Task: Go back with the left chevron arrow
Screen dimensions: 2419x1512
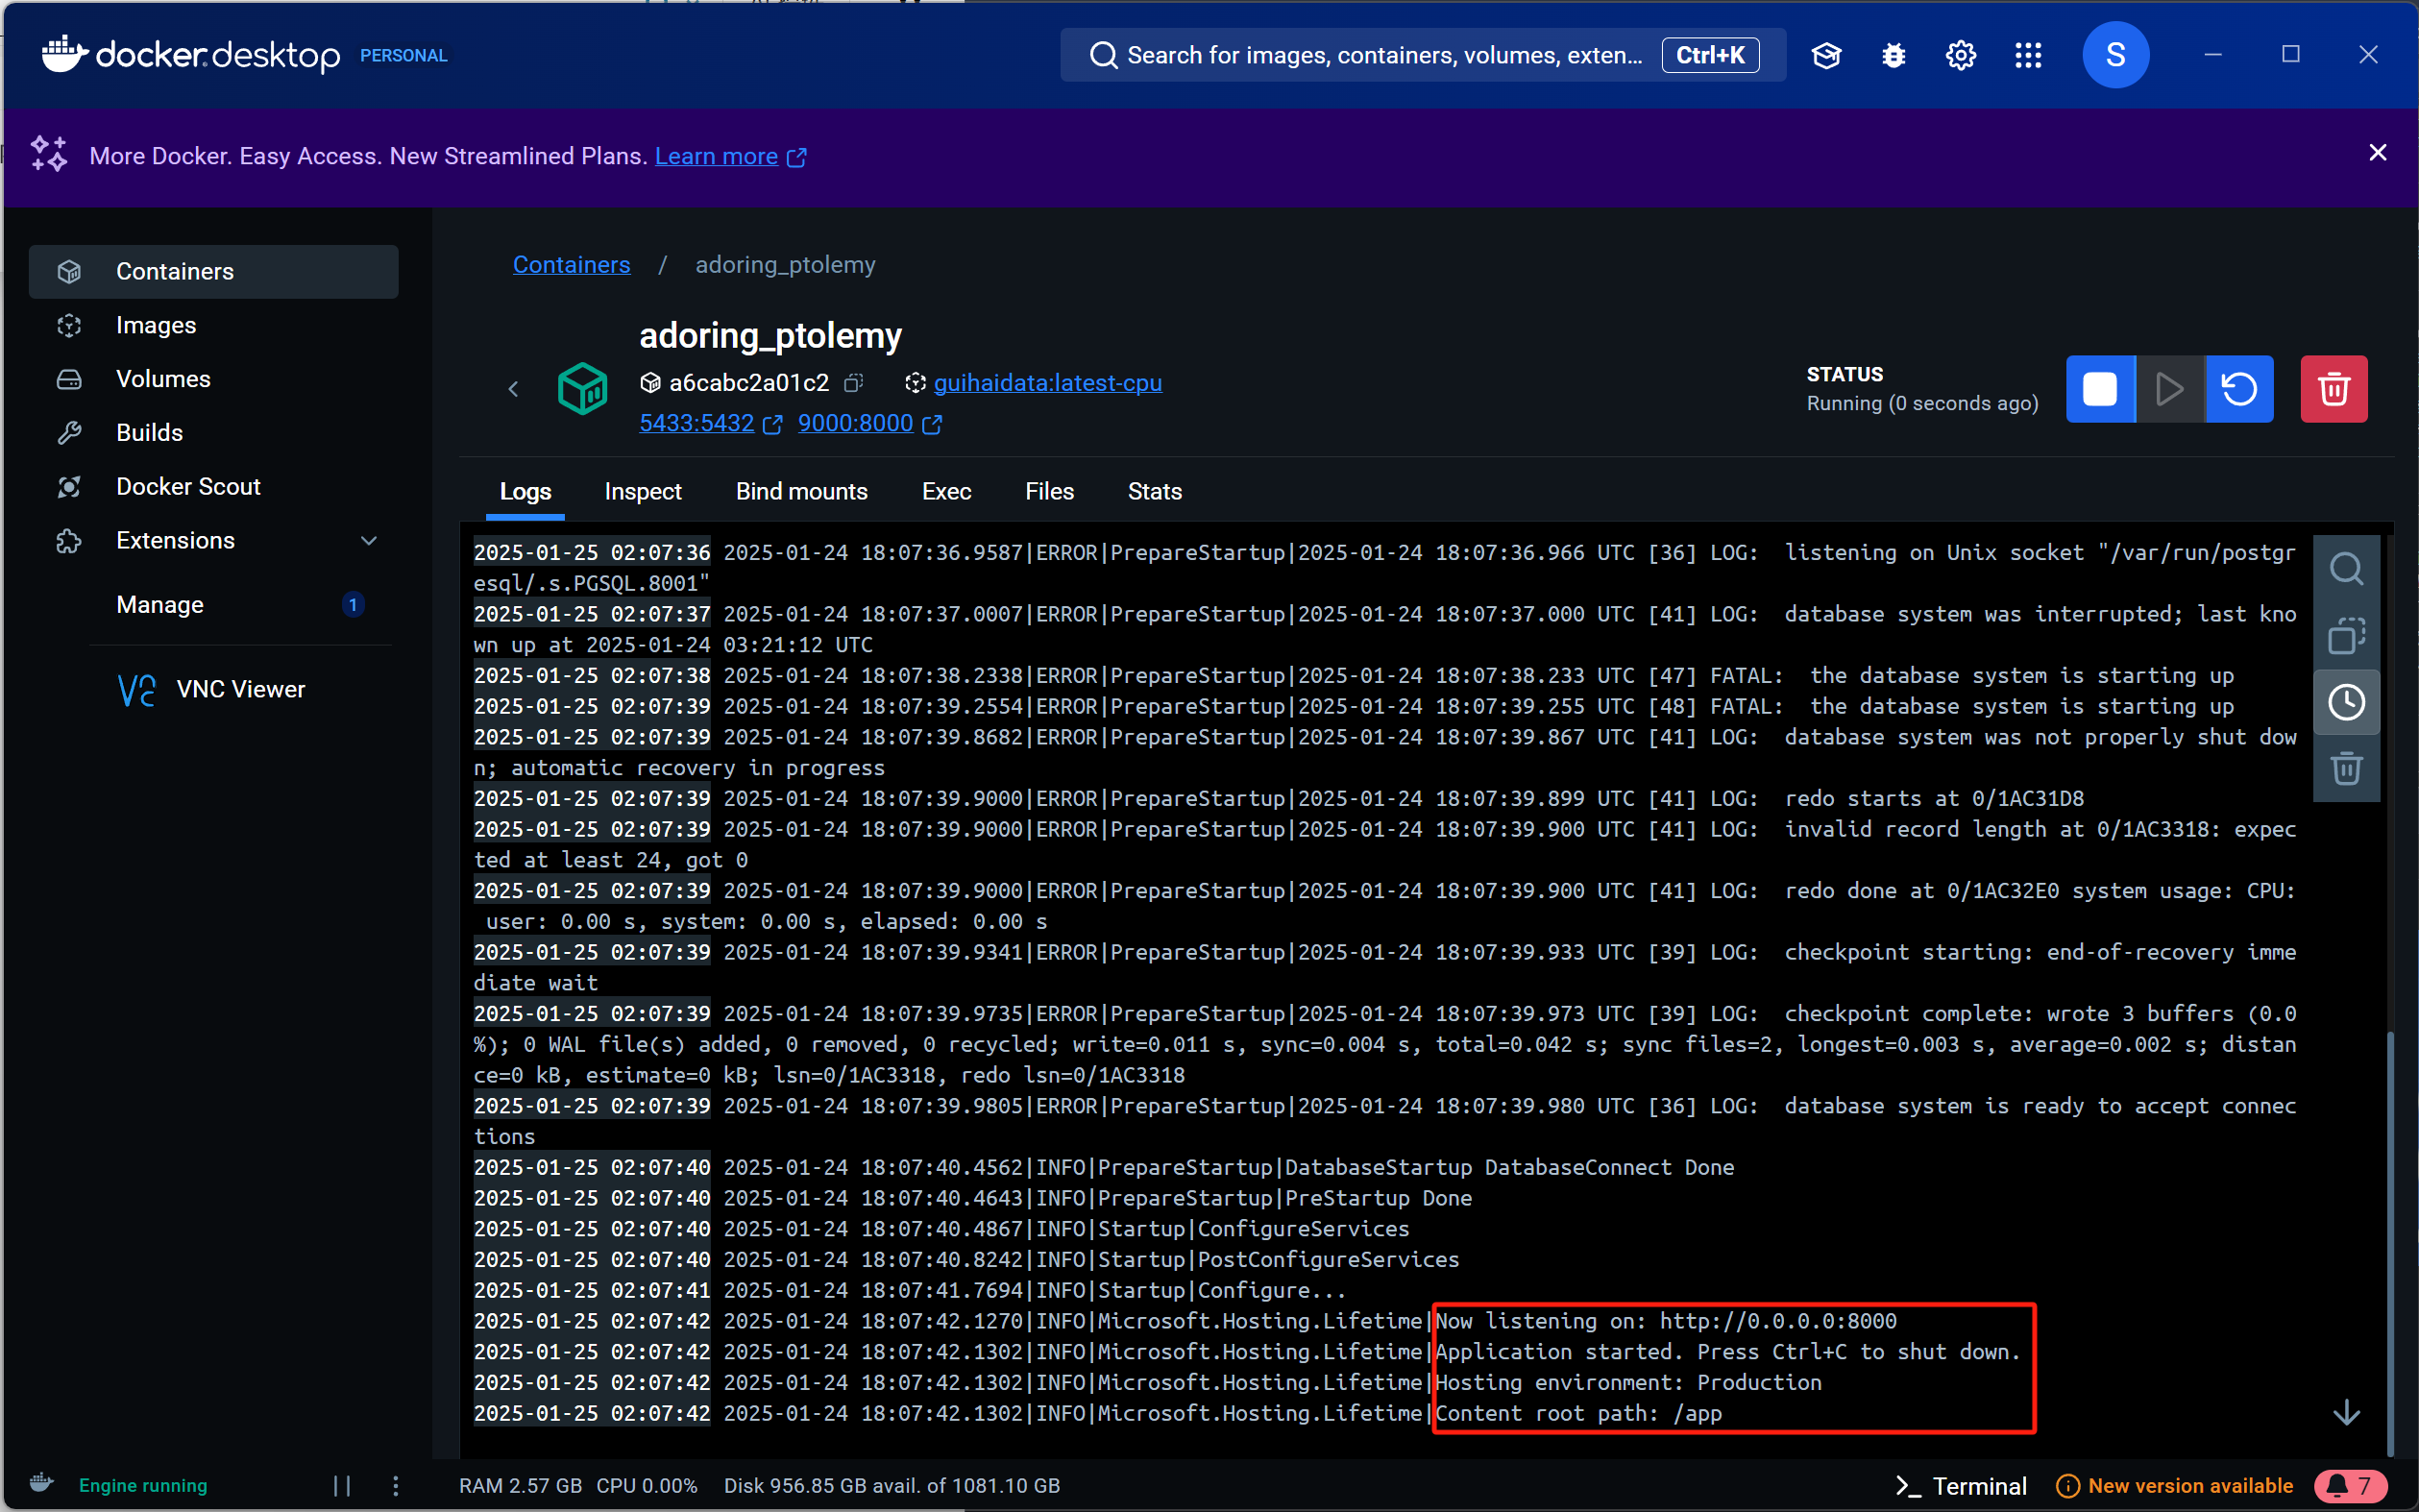Action: point(513,388)
